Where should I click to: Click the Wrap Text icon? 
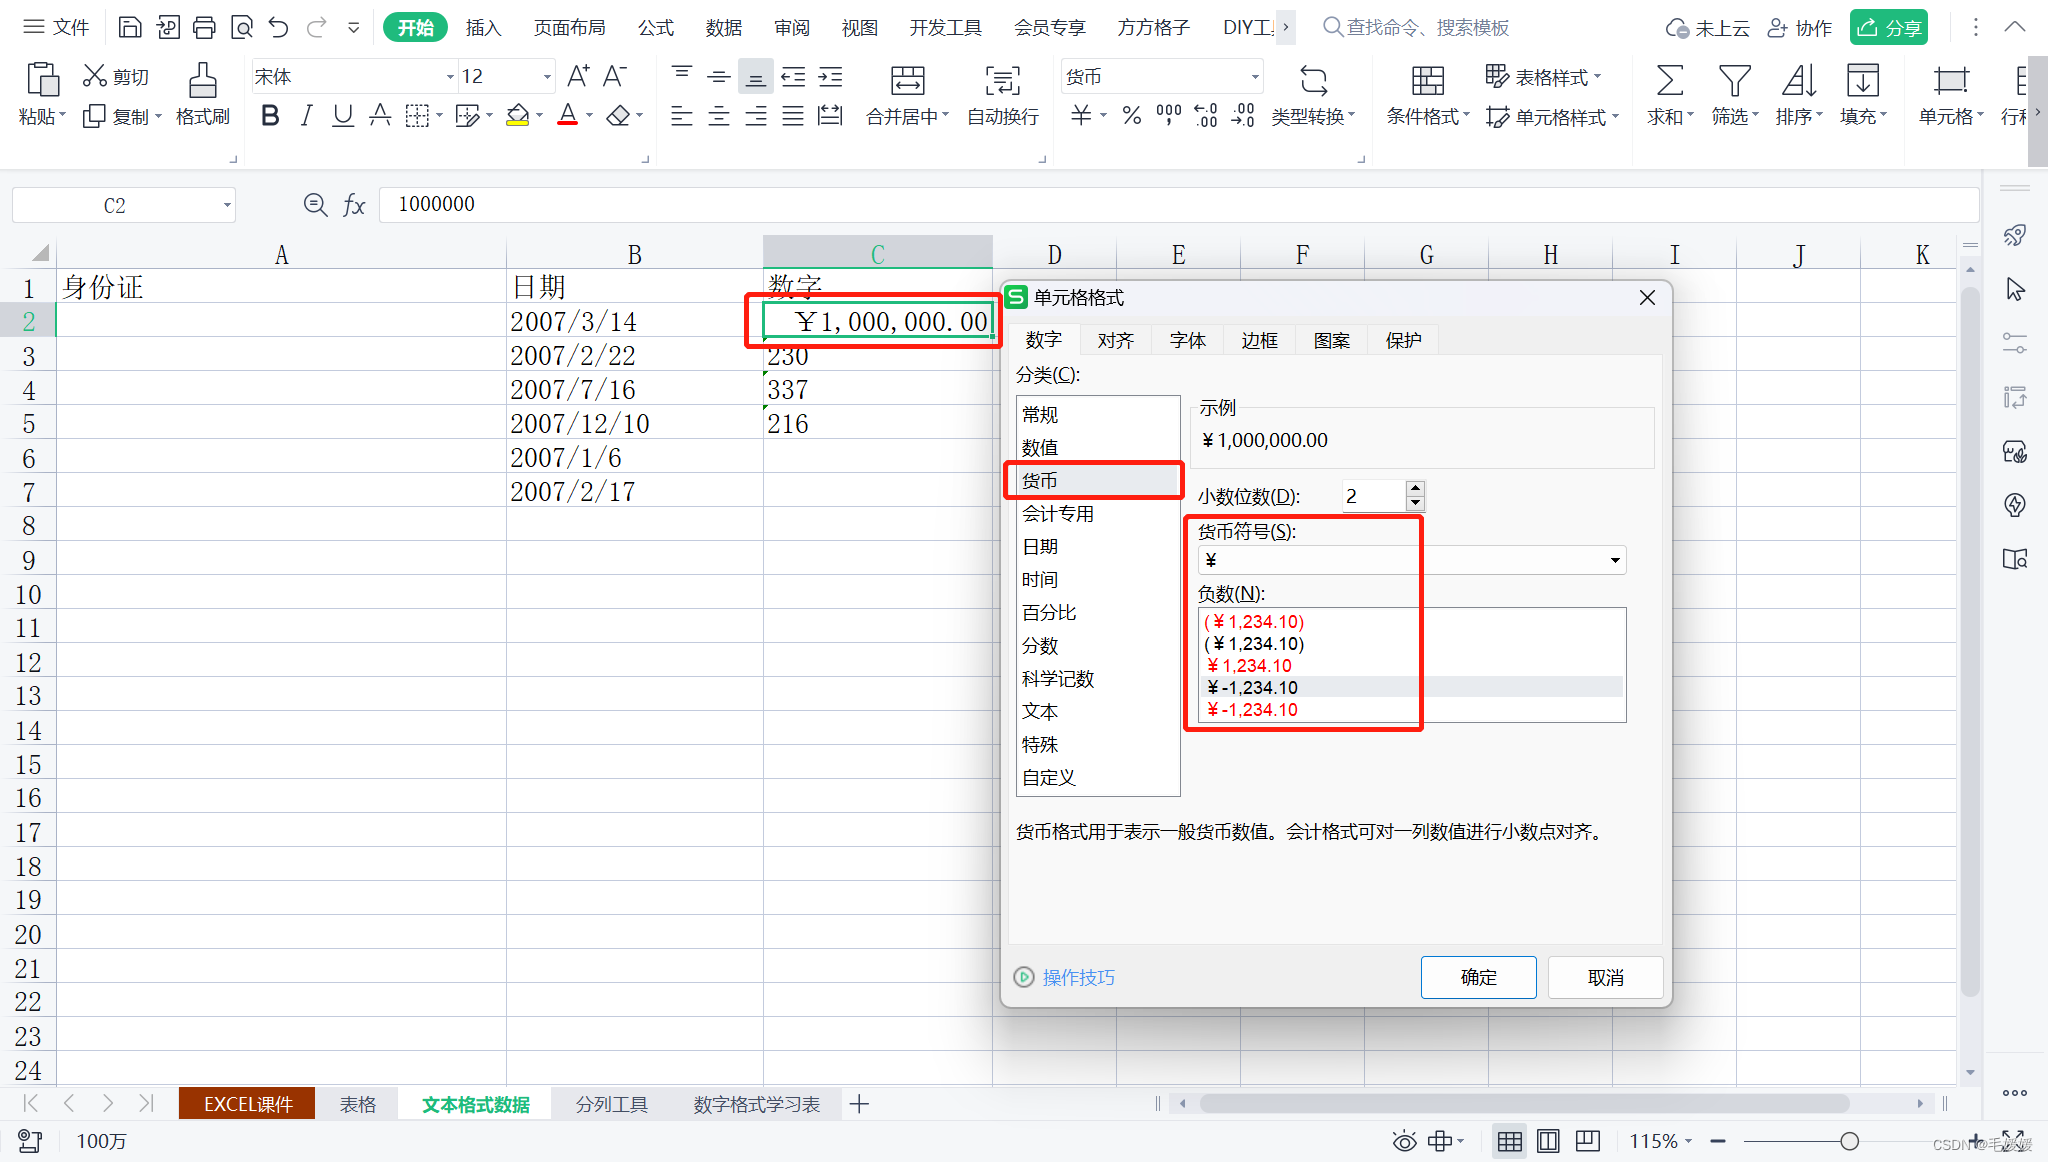click(x=1002, y=82)
